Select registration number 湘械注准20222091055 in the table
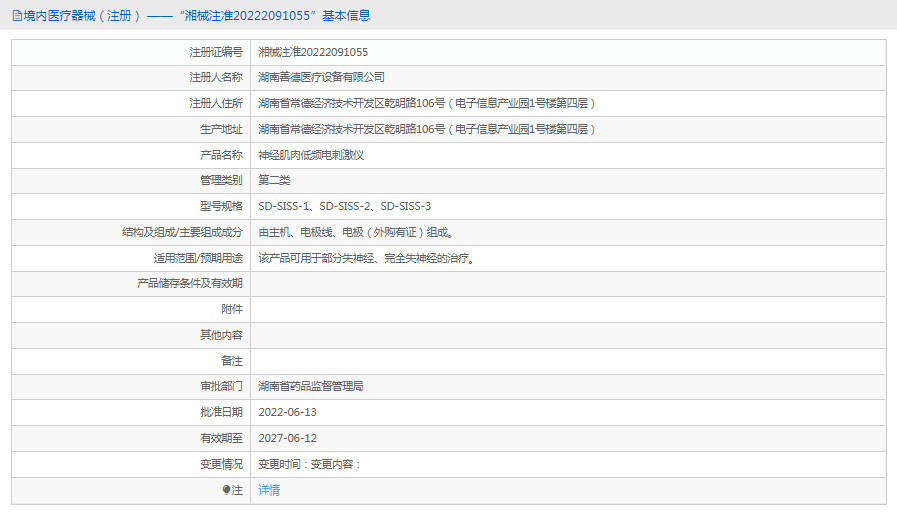Screen dimensions: 897x514 [313, 52]
